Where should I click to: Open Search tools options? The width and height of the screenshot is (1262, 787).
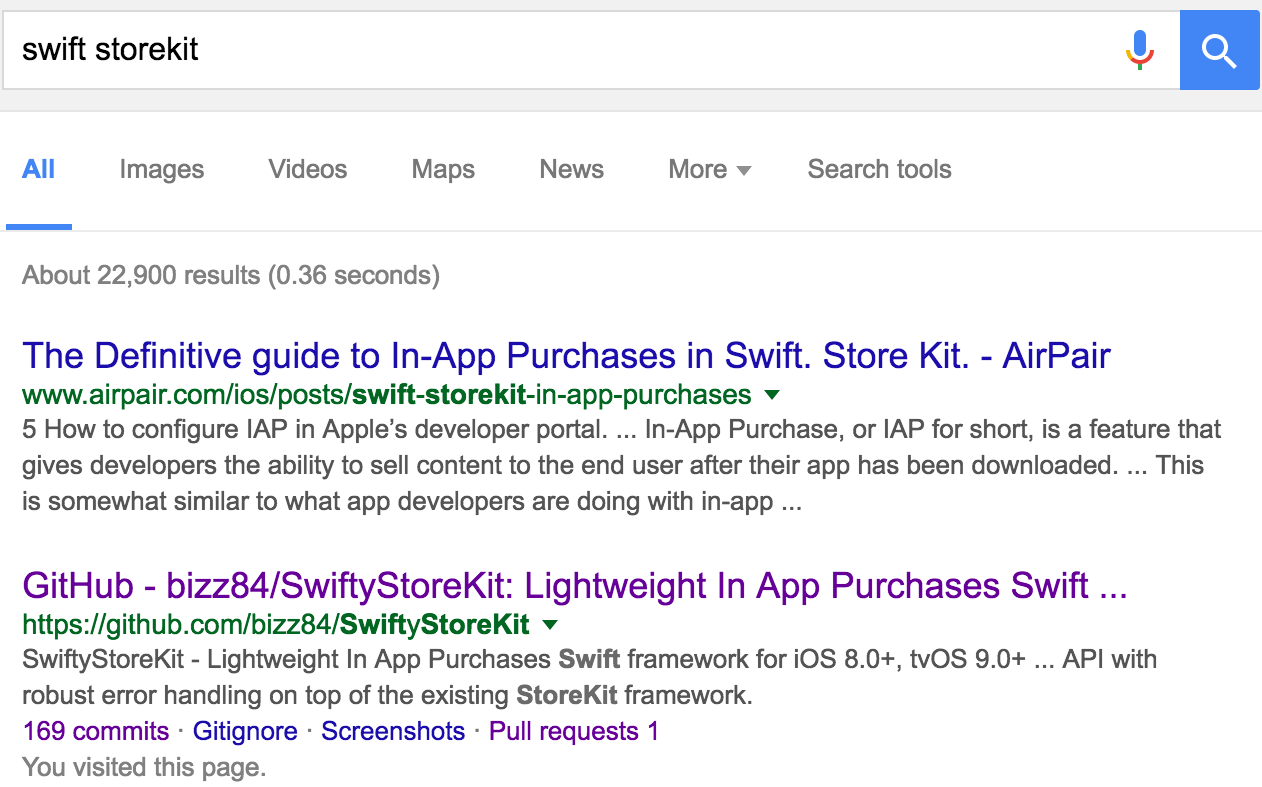[879, 169]
